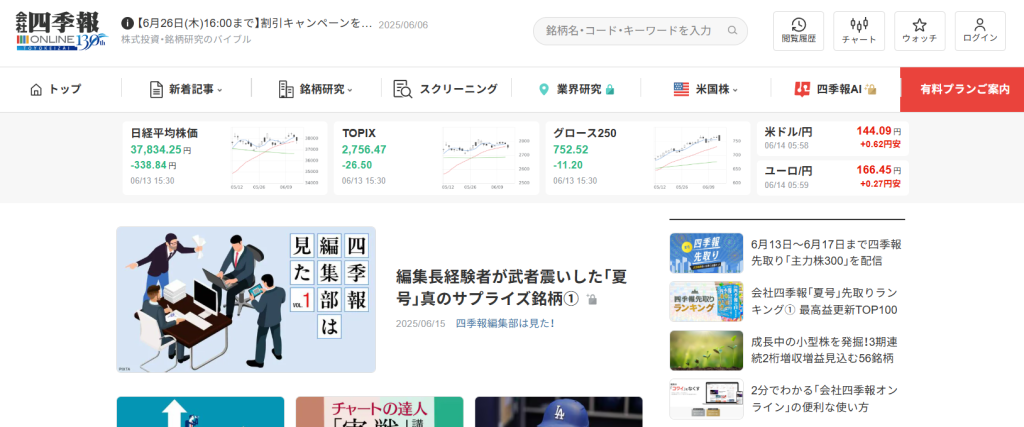1024x427 pixels.
Task: Open 四季報先取り「主力株300」 article link
Action: (x=826, y=253)
